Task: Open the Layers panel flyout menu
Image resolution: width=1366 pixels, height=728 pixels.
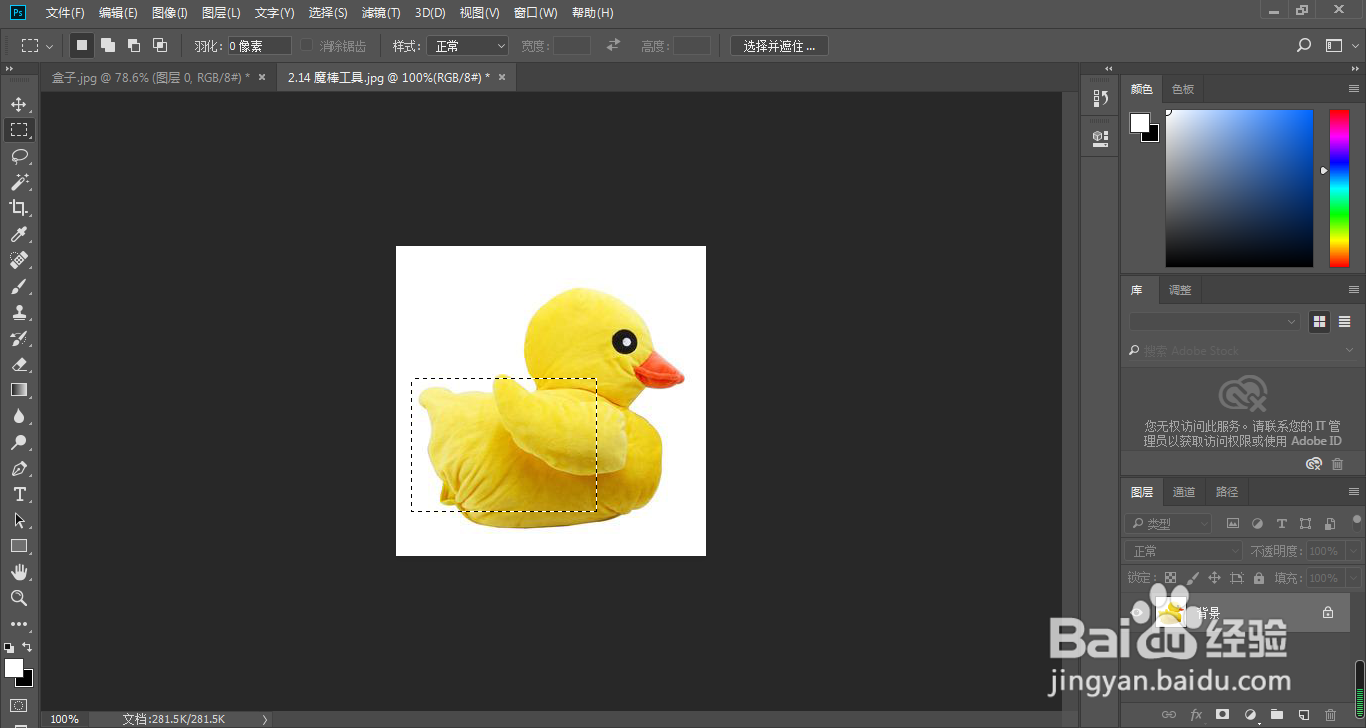Action: pyautogui.click(x=1354, y=491)
